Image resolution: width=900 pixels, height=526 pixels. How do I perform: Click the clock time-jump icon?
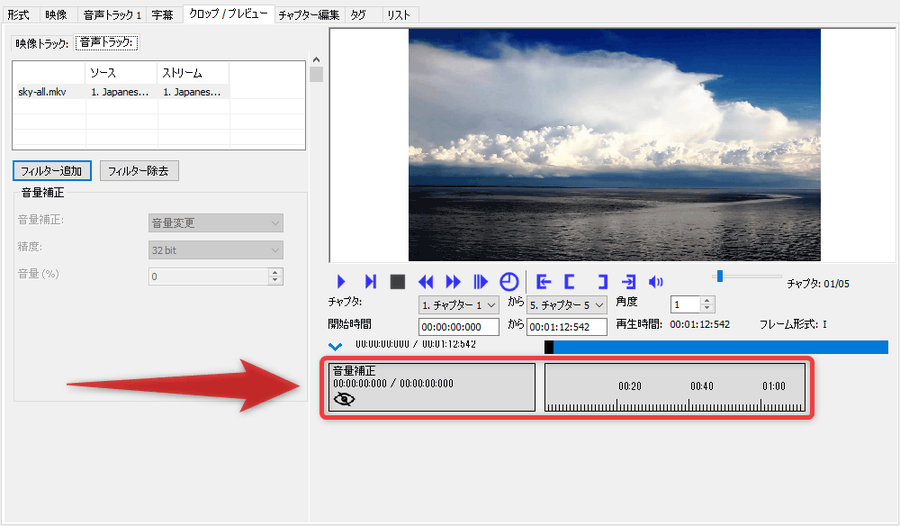509,281
